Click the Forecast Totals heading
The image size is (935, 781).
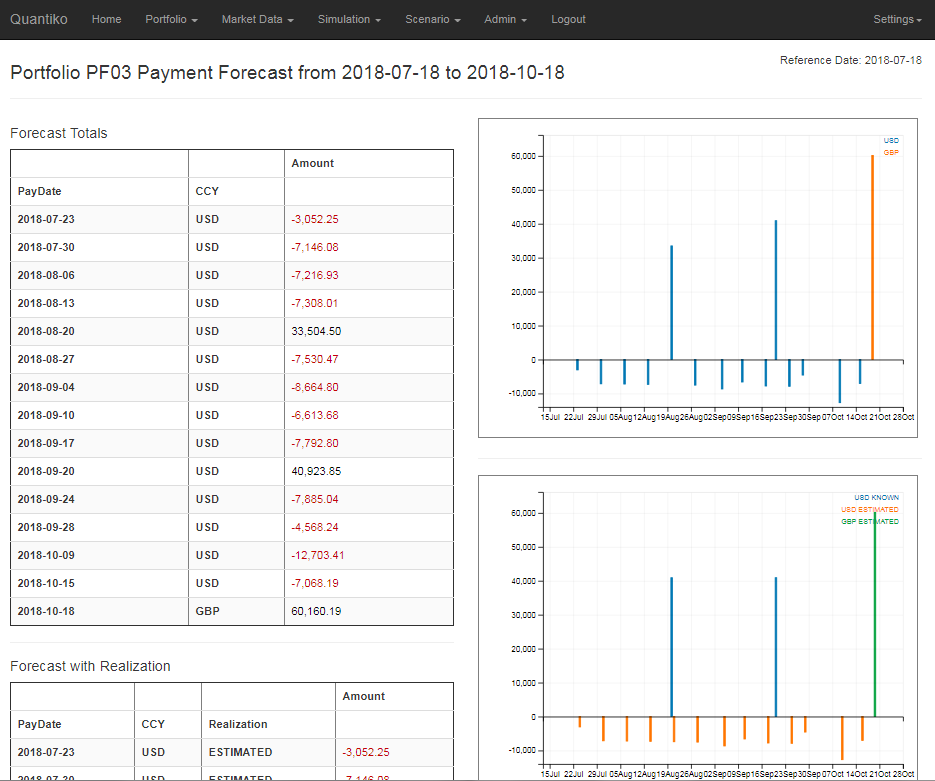[58, 133]
